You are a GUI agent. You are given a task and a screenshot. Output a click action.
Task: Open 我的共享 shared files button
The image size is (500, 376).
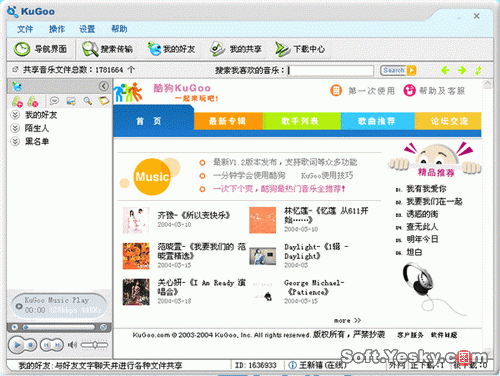[236, 49]
